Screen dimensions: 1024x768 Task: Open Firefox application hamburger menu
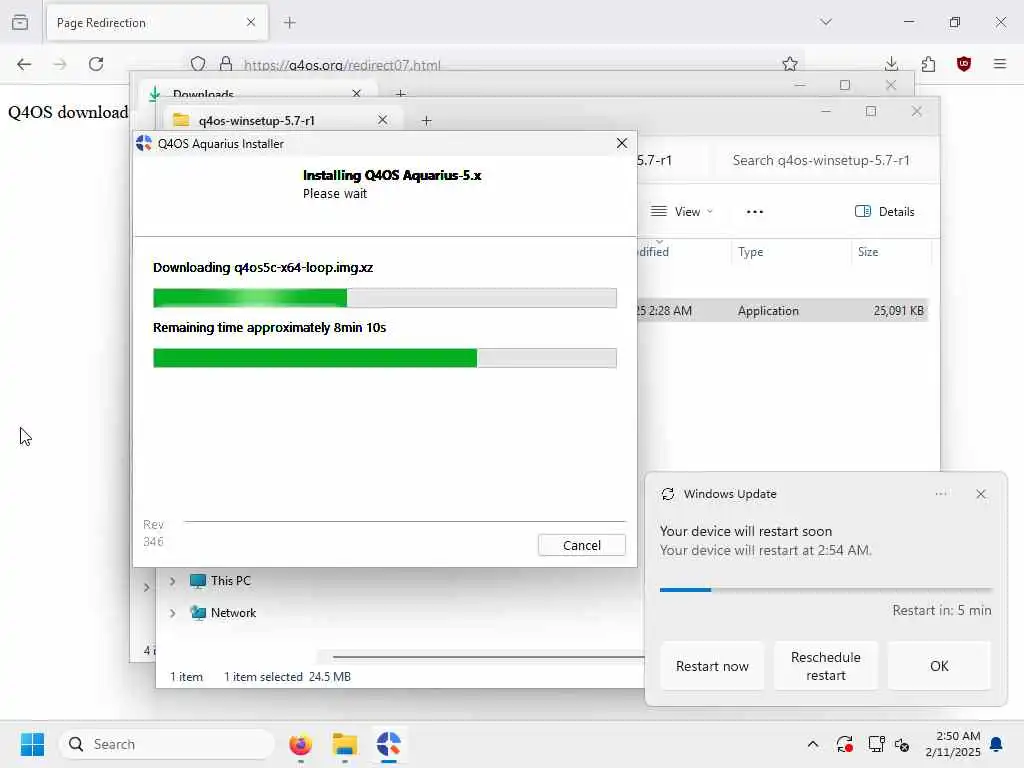1000,64
